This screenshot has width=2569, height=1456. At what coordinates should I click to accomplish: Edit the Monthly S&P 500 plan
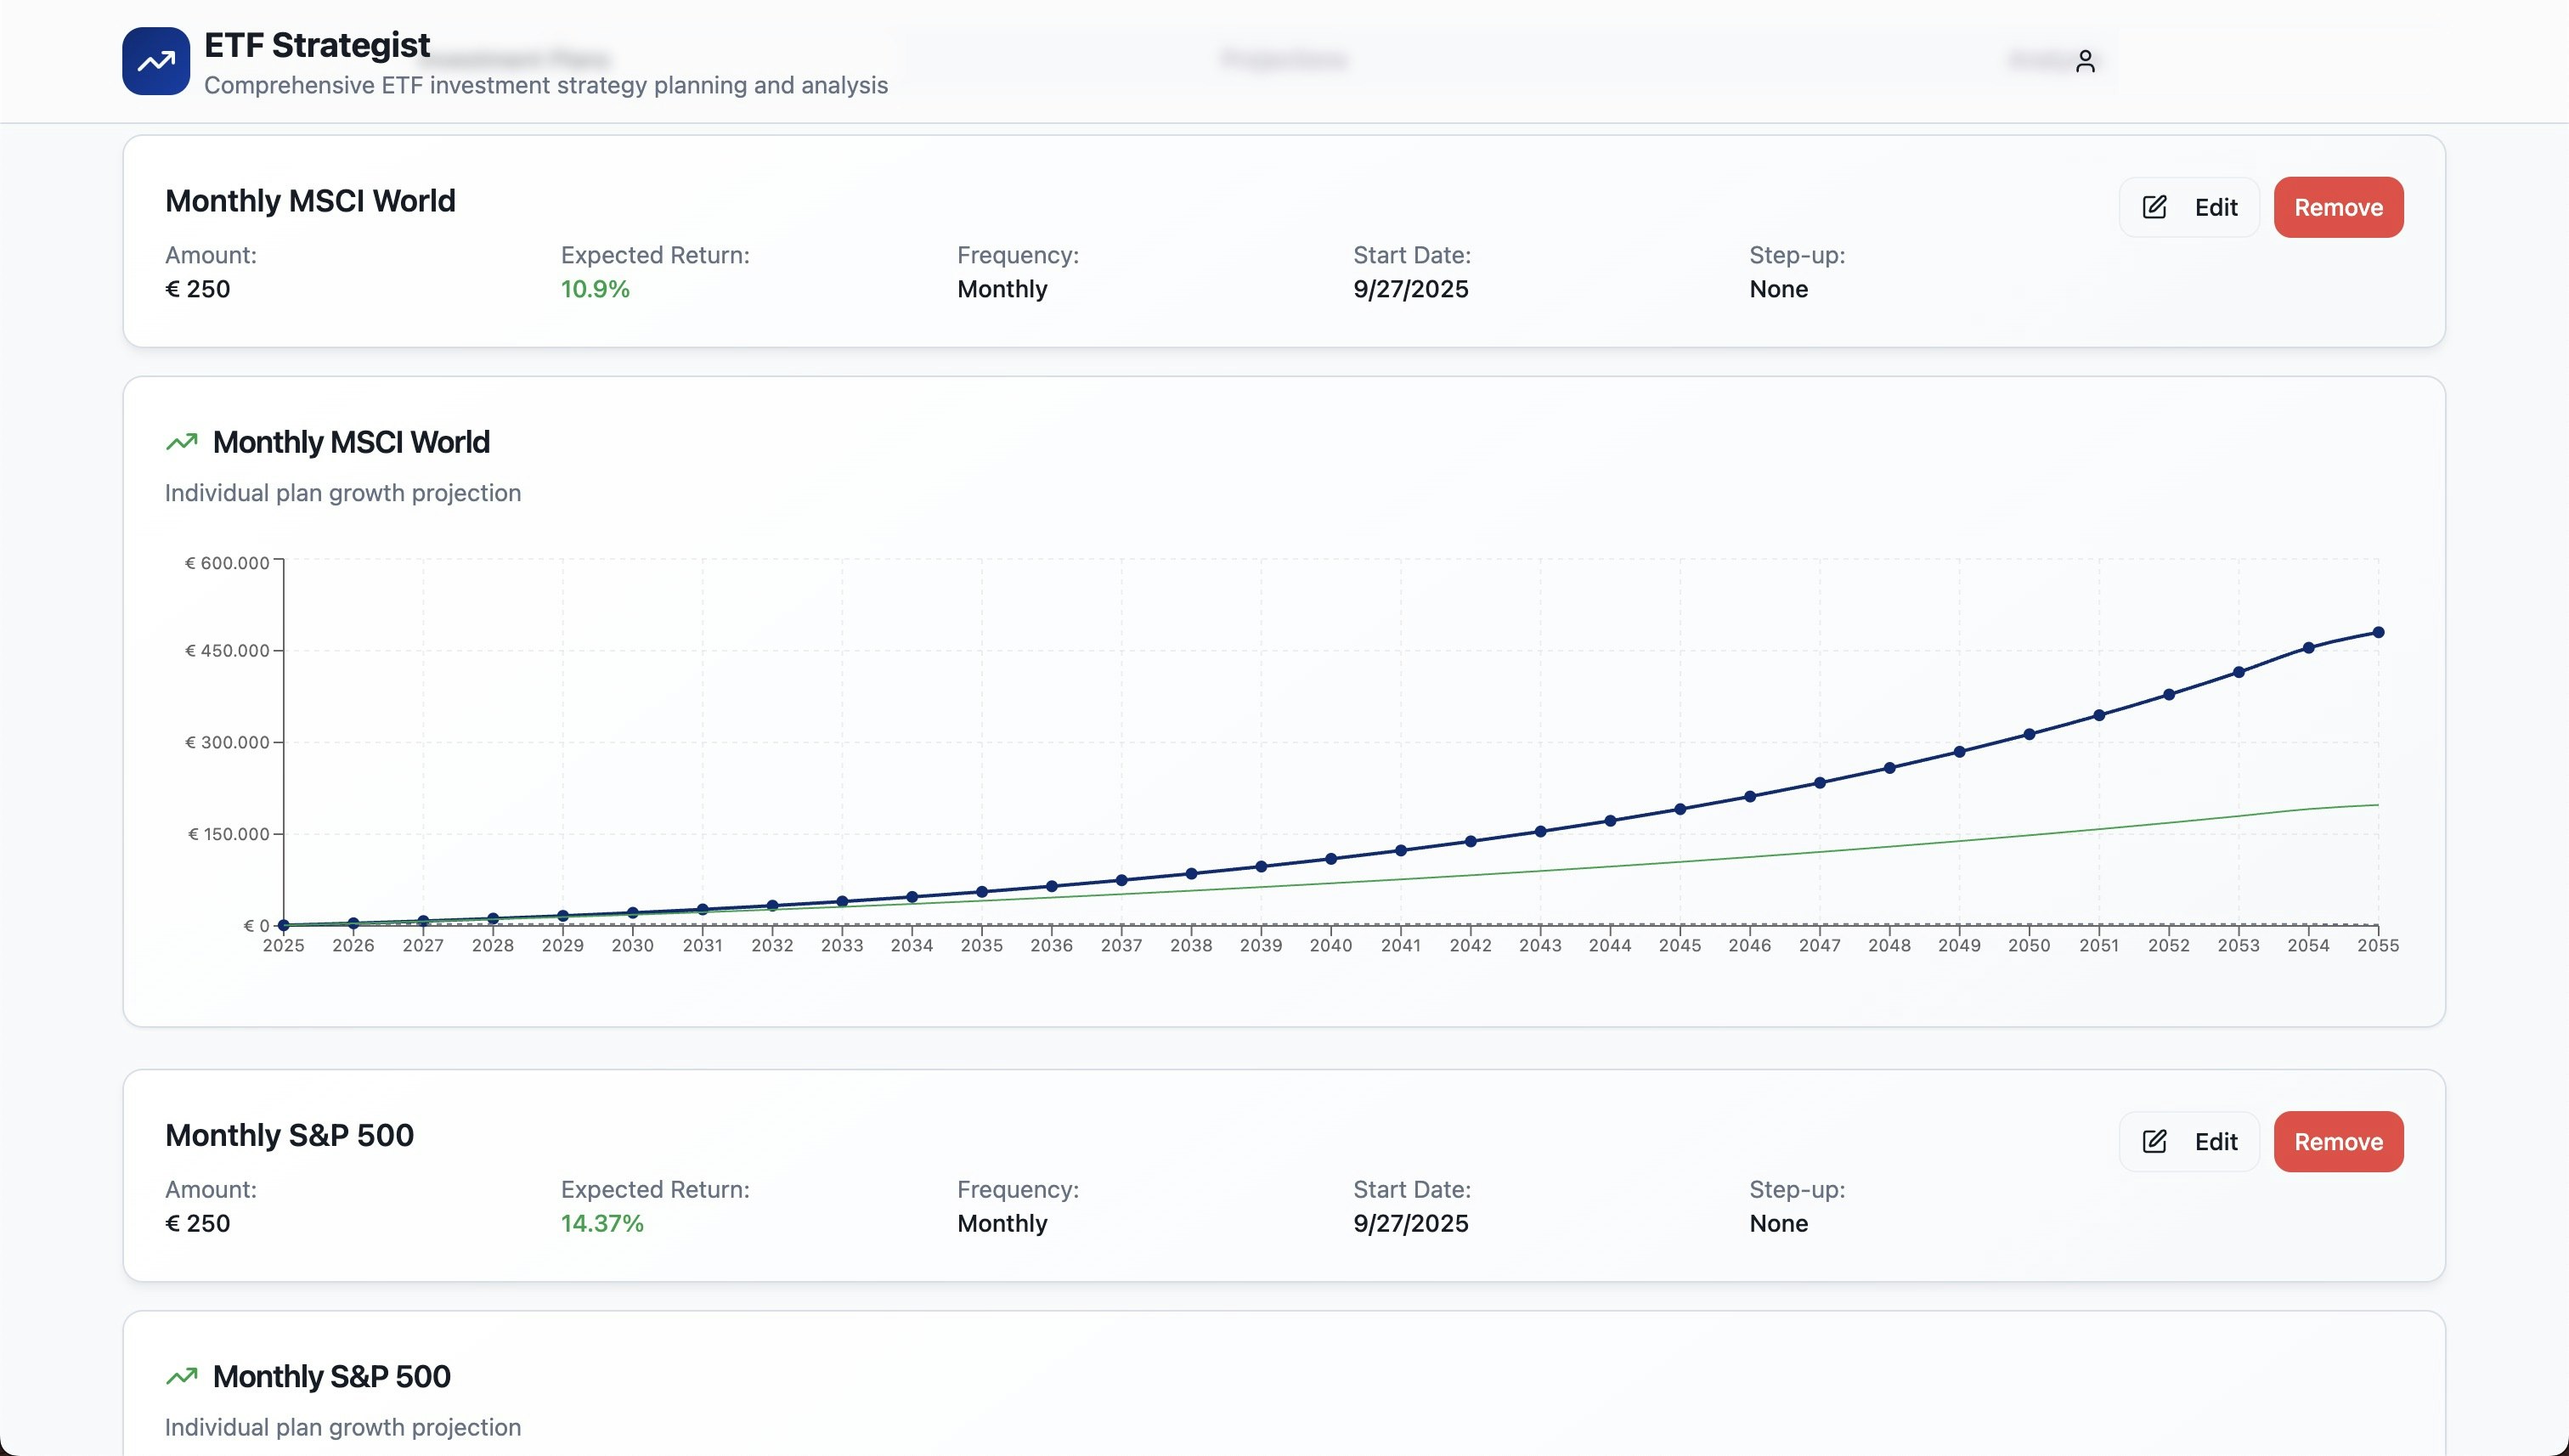coord(2189,1141)
